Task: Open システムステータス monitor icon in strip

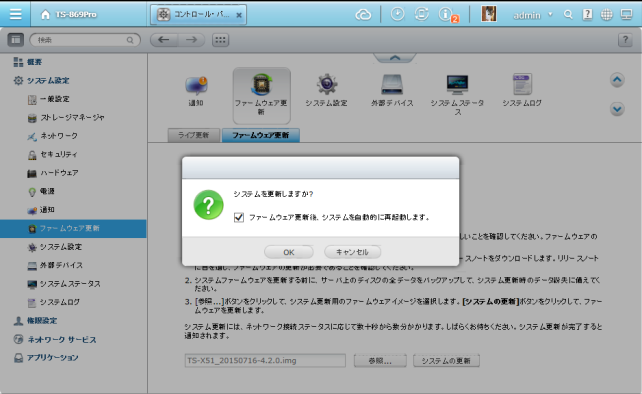Action: (x=457, y=95)
